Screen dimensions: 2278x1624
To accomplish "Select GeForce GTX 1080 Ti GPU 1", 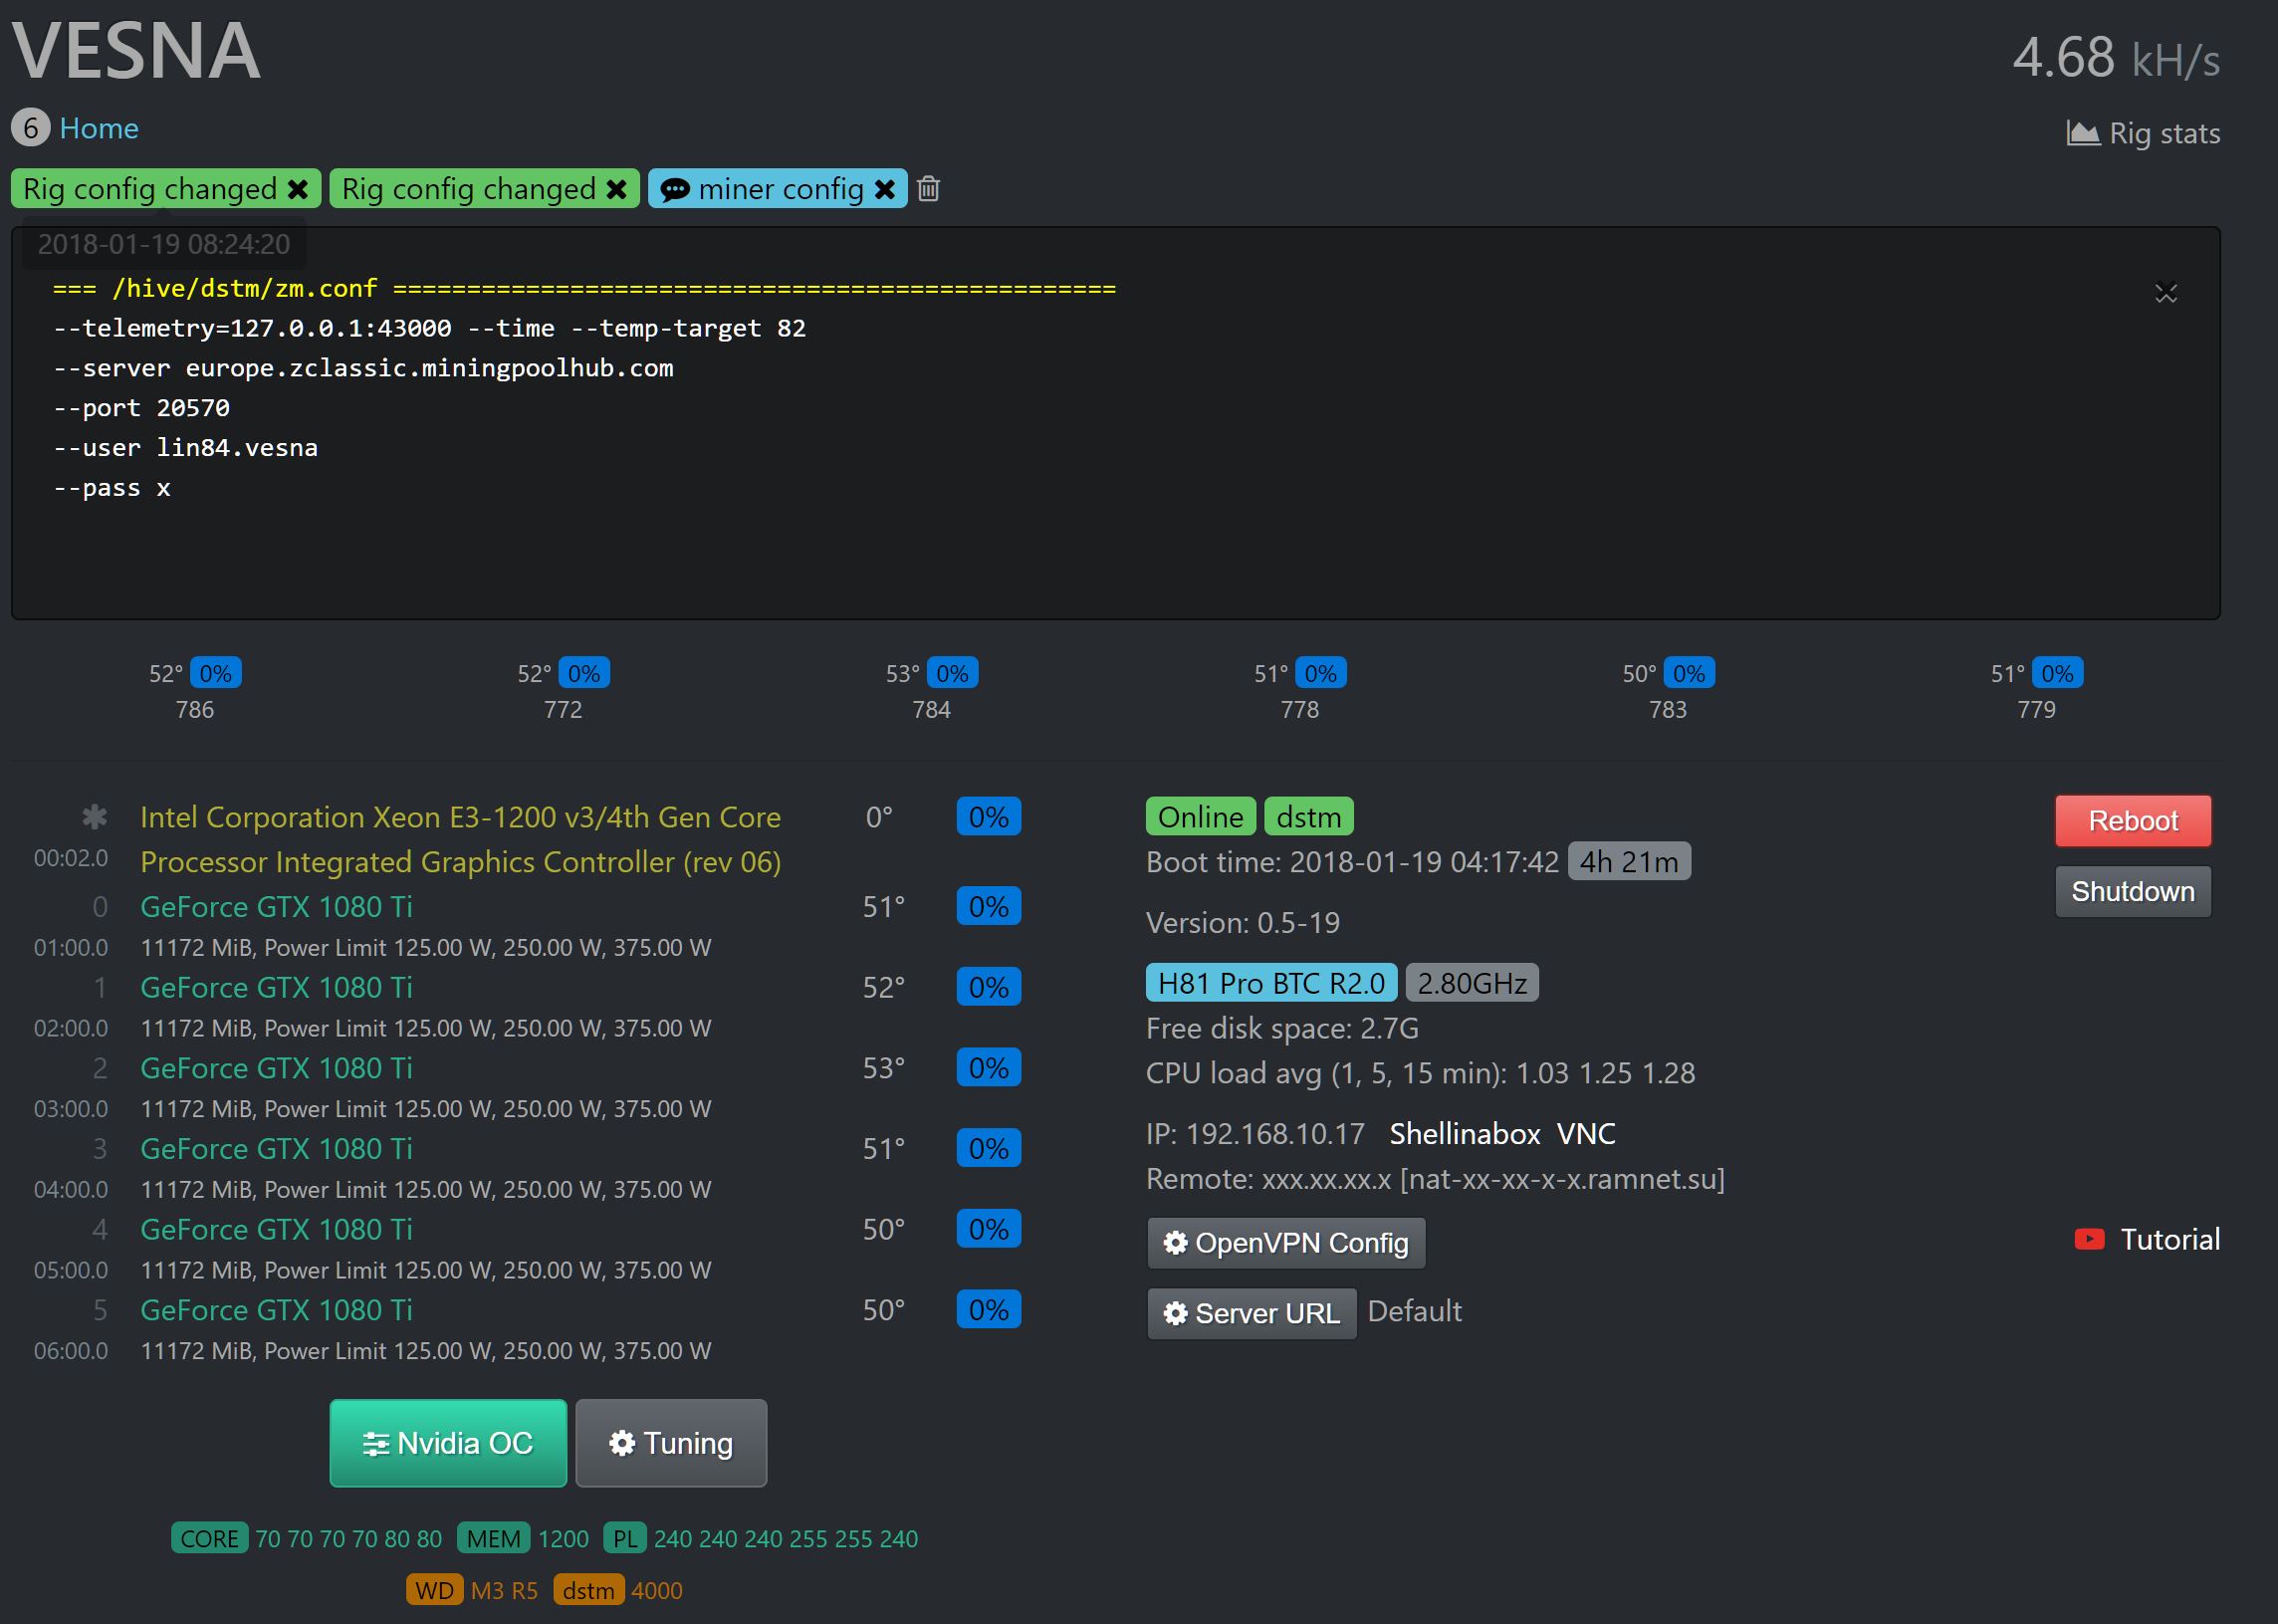I will (x=276, y=987).
